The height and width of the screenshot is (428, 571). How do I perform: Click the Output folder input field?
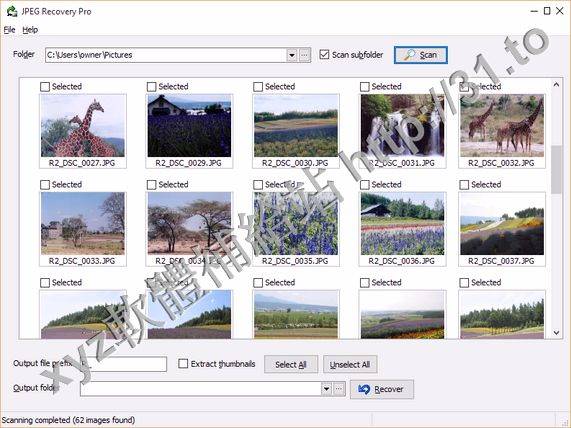pos(201,389)
